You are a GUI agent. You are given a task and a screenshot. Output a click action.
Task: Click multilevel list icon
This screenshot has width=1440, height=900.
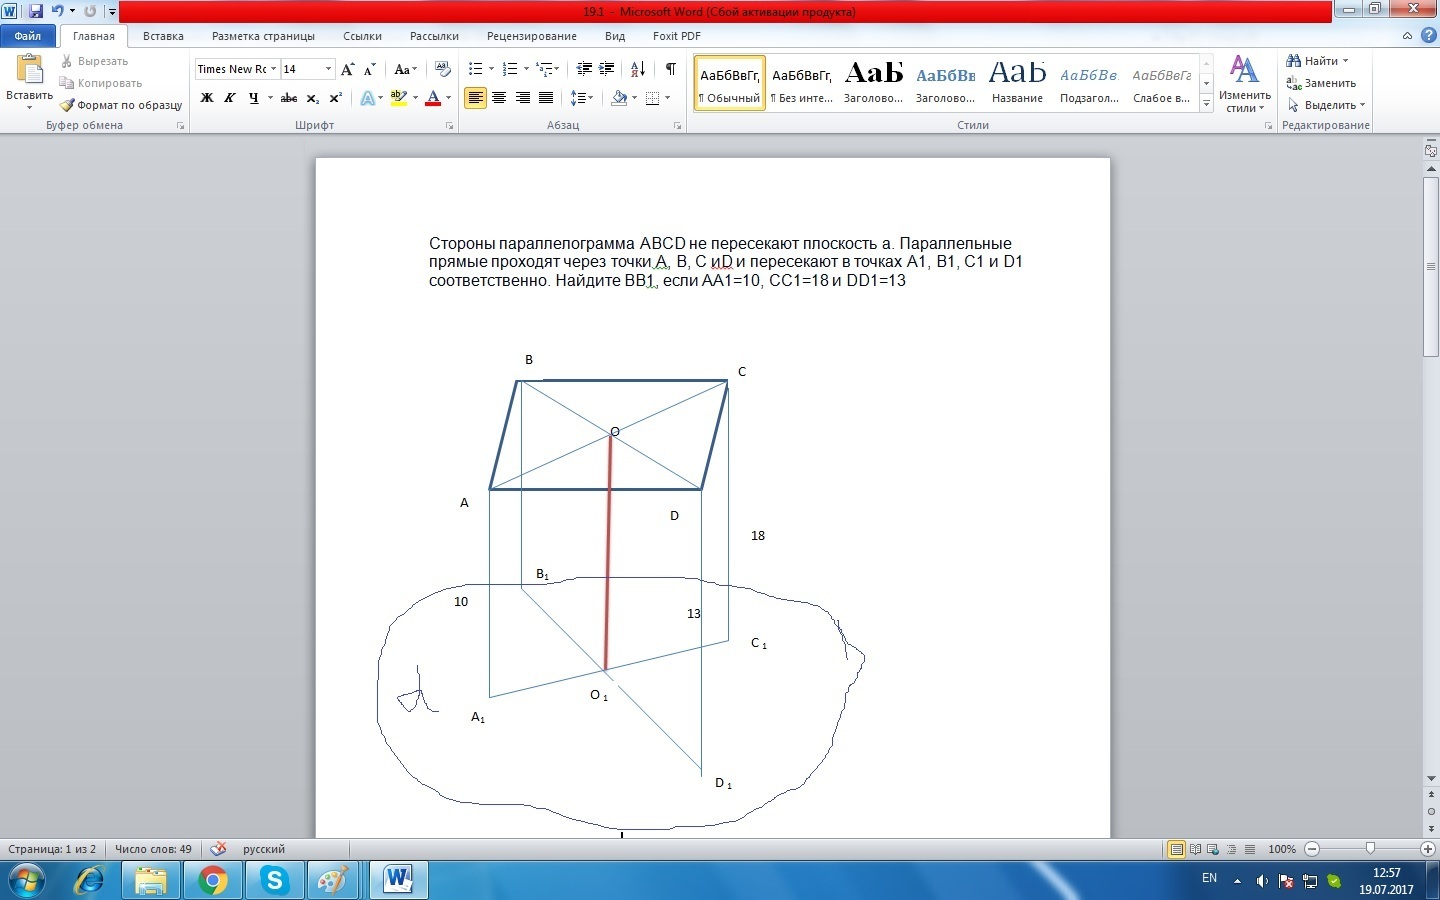click(544, 69)
